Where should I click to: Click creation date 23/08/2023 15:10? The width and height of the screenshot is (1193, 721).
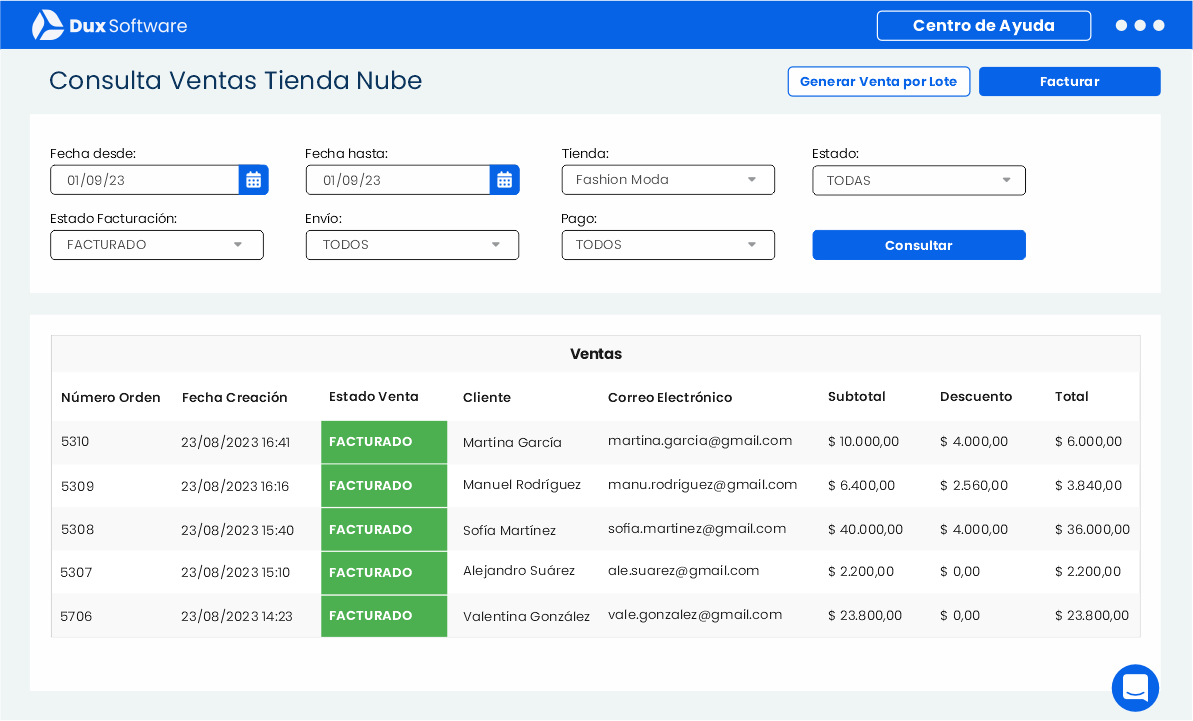[x=236, y=572]
